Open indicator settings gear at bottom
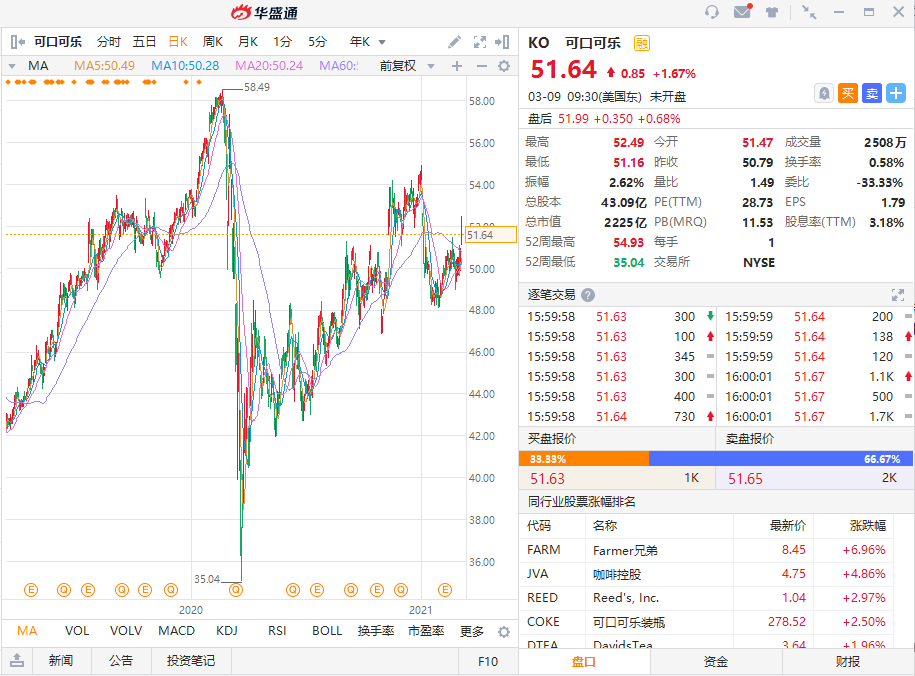Image resolution: width=915 pixels, height=676 pixels. coord(504,632)
